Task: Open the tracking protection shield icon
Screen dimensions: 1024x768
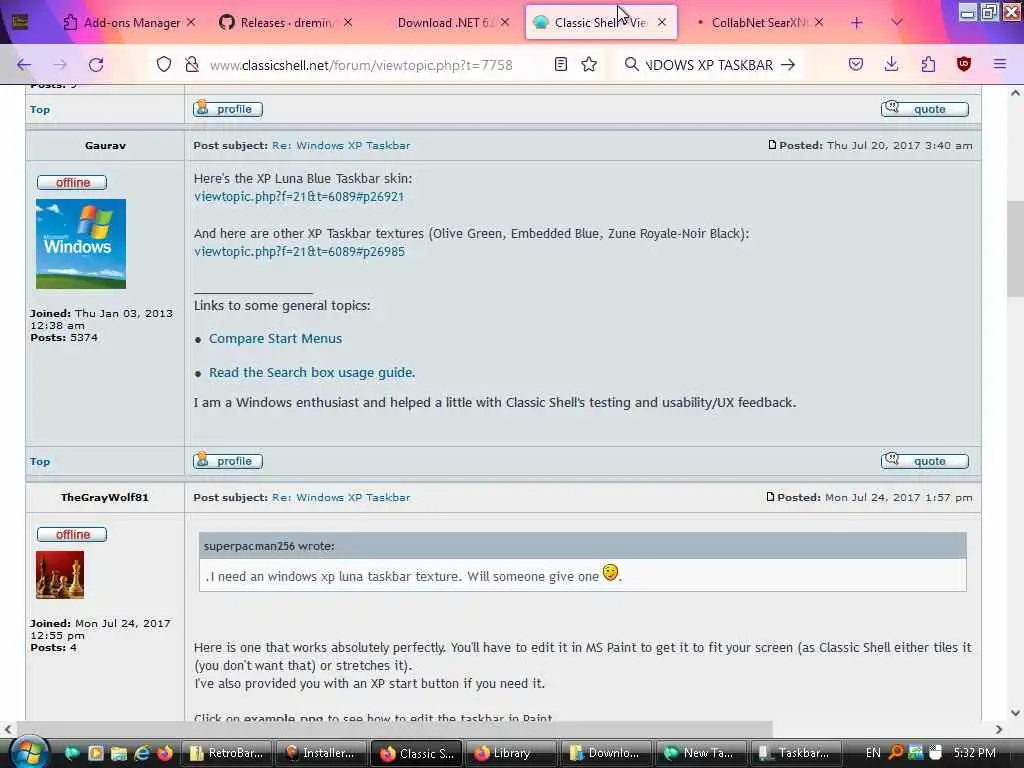Action: pos(164,64)
